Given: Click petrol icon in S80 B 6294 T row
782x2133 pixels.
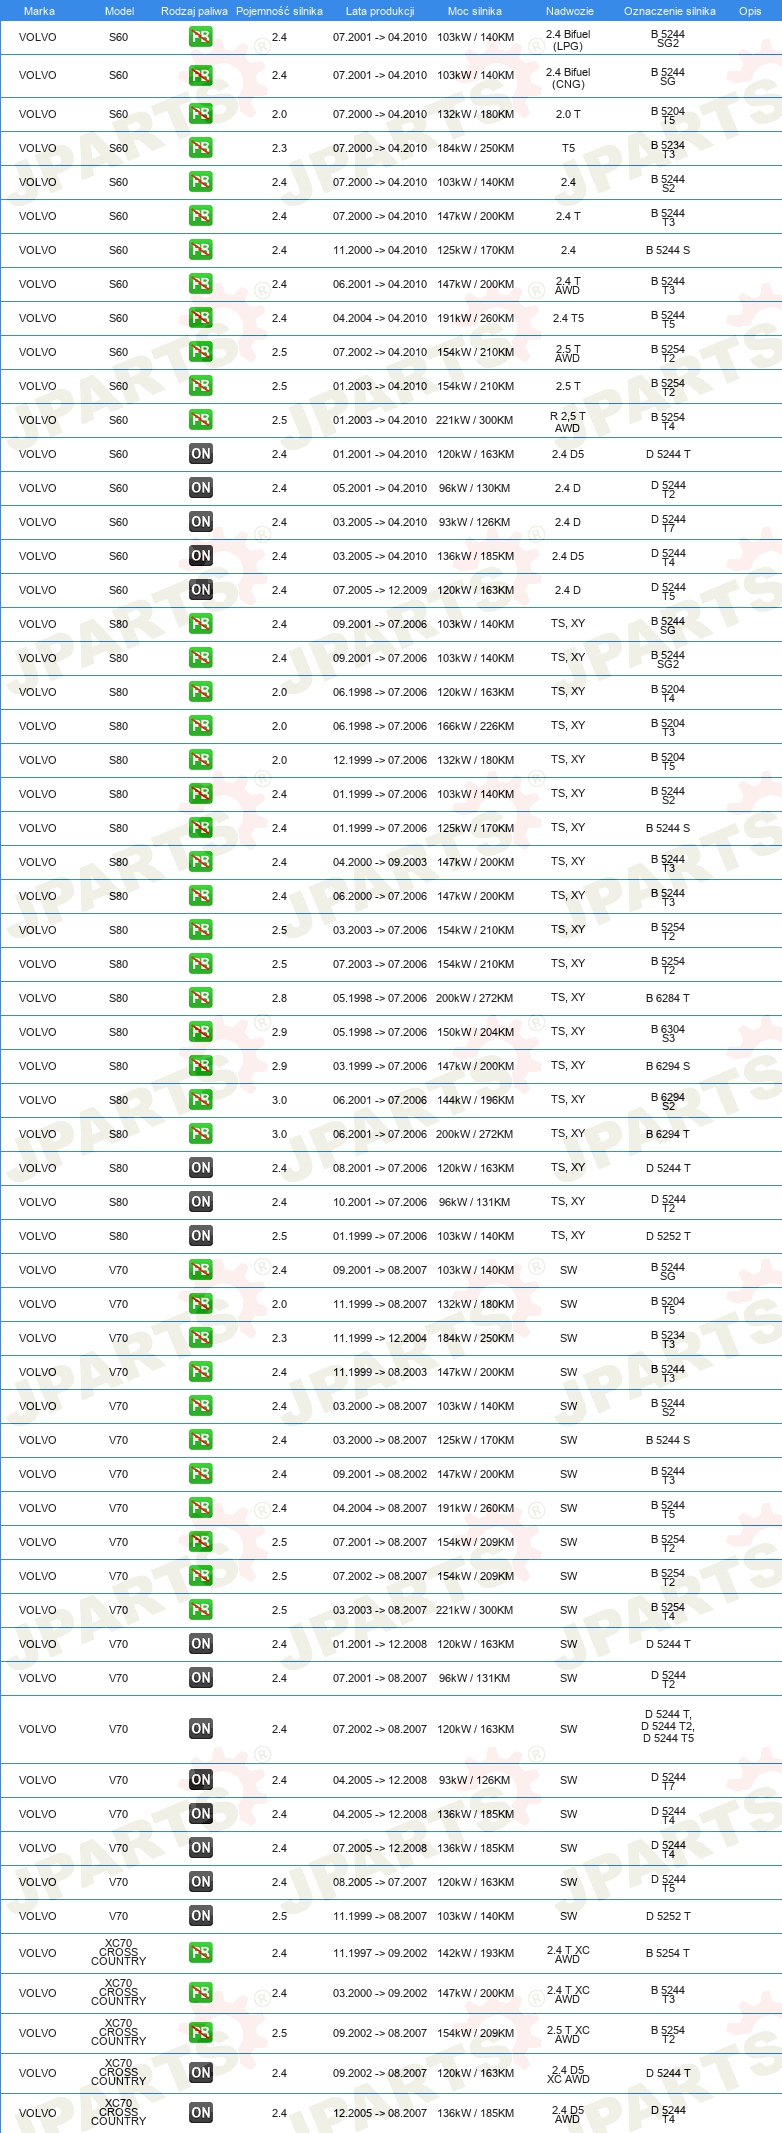Looking at the screenshot, I should coord(201,1134).
